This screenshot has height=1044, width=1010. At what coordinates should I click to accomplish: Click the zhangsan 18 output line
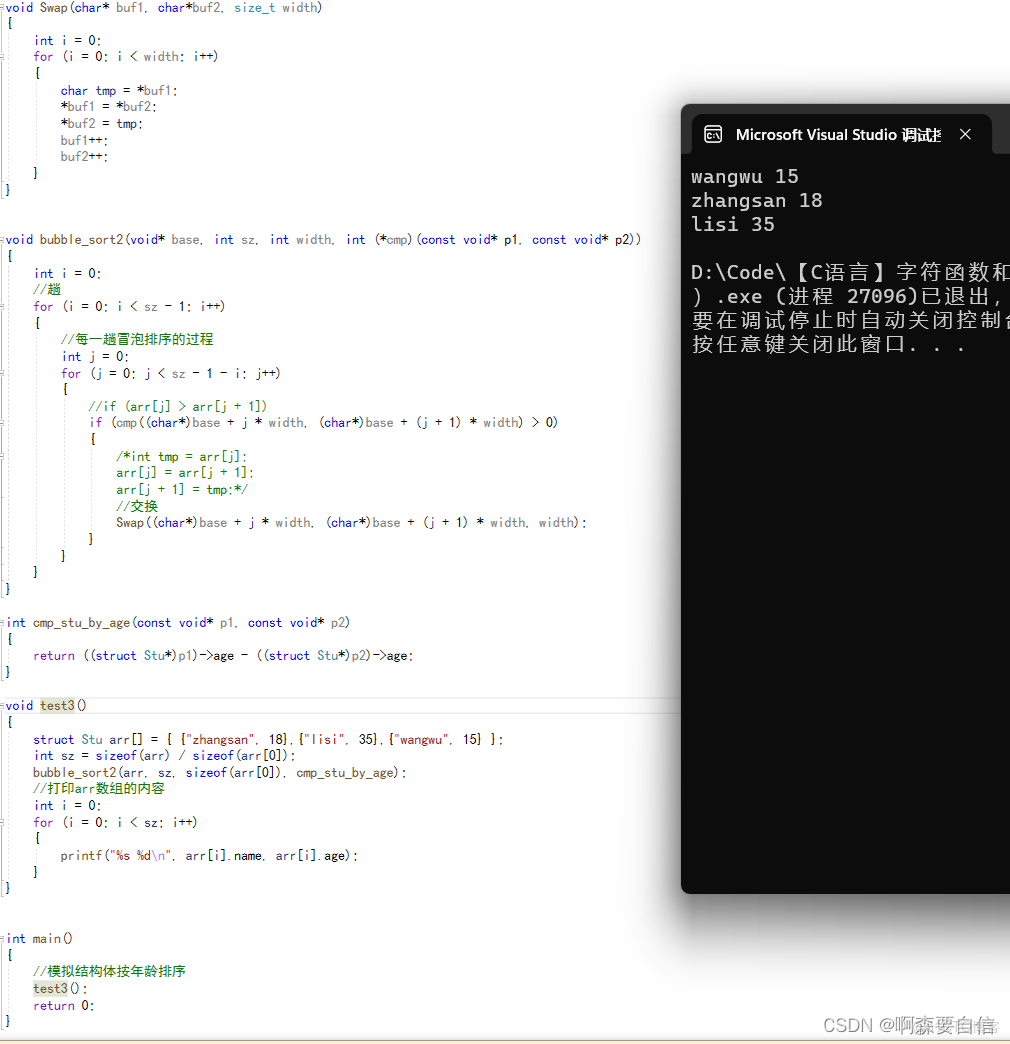[x=757, y=200]
